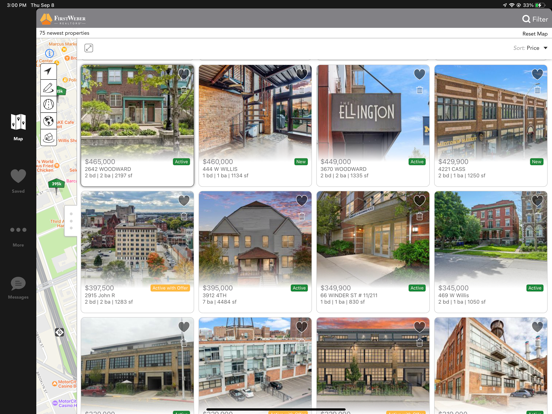This screenshot has height=414, width=552.
Task: Favorite the bottom-row third listing heart
Action: (x=419, y=327)
